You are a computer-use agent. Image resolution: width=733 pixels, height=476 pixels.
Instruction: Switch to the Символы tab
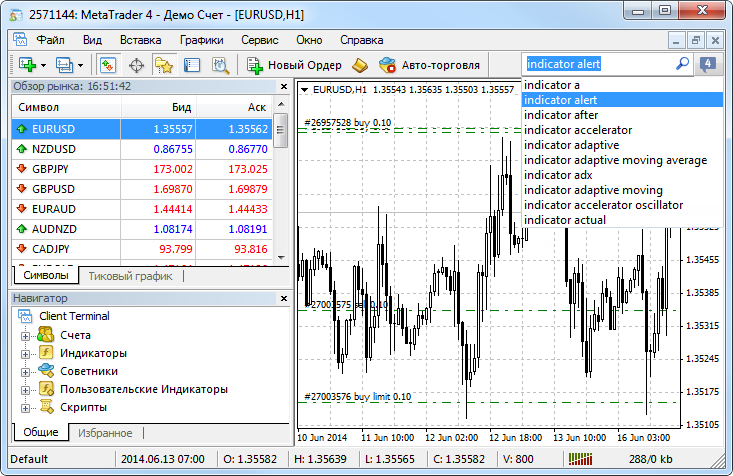pyautogui.click(x=46, y=275)
